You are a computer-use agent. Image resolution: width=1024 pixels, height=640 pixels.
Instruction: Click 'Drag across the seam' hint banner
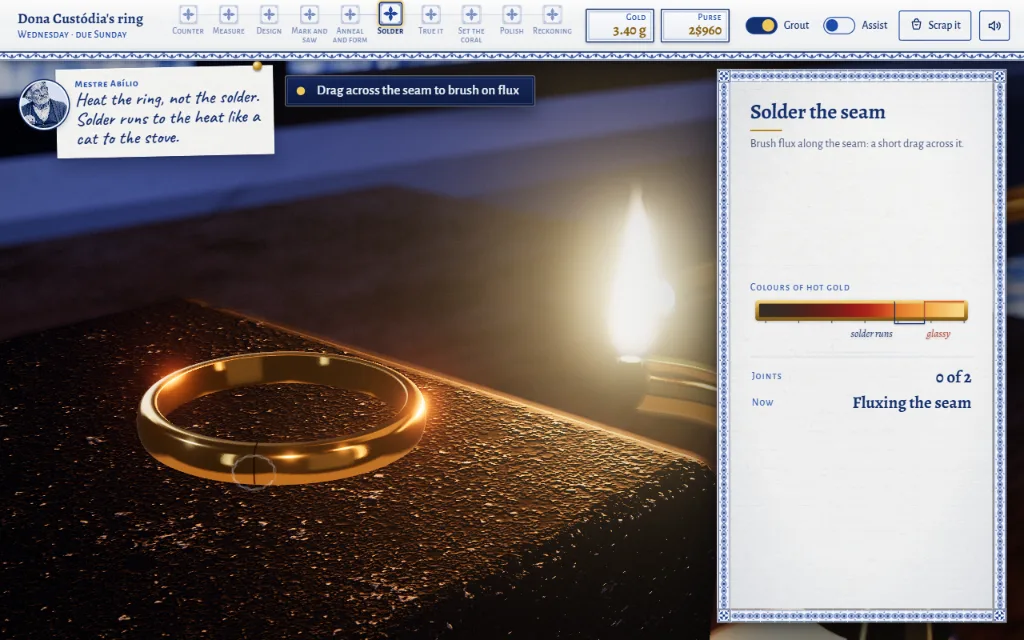click(409, 90)
